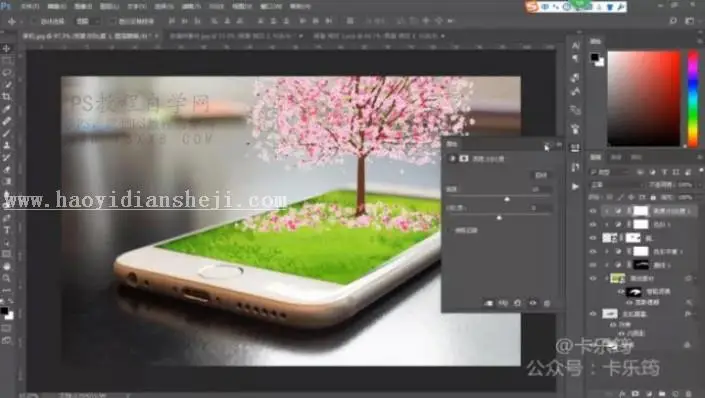
Task: Click the brightness slider handle
Action: [x=507, y=199]
